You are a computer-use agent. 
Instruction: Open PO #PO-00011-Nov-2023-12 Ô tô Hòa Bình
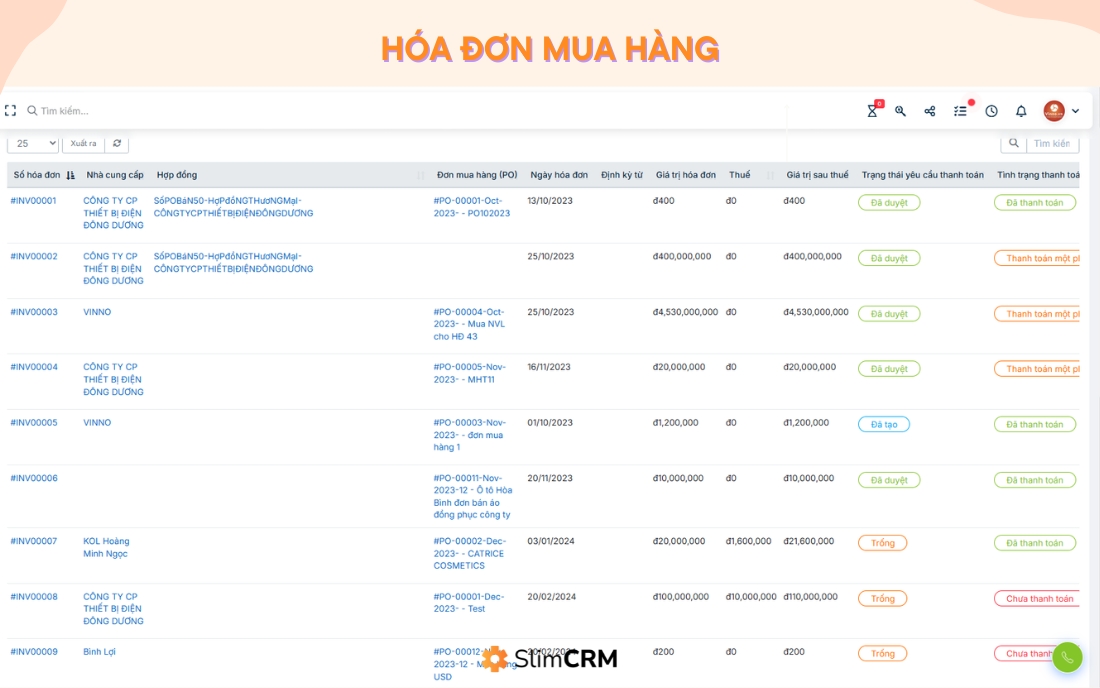coord(472,497)
